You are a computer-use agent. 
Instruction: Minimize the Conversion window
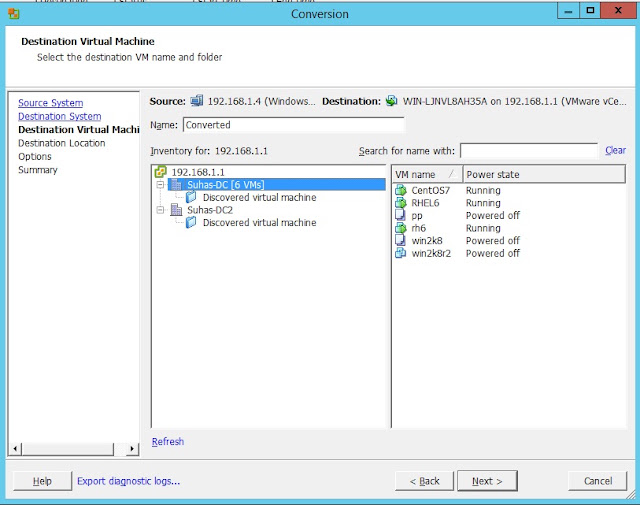click(x=568, y=11)
